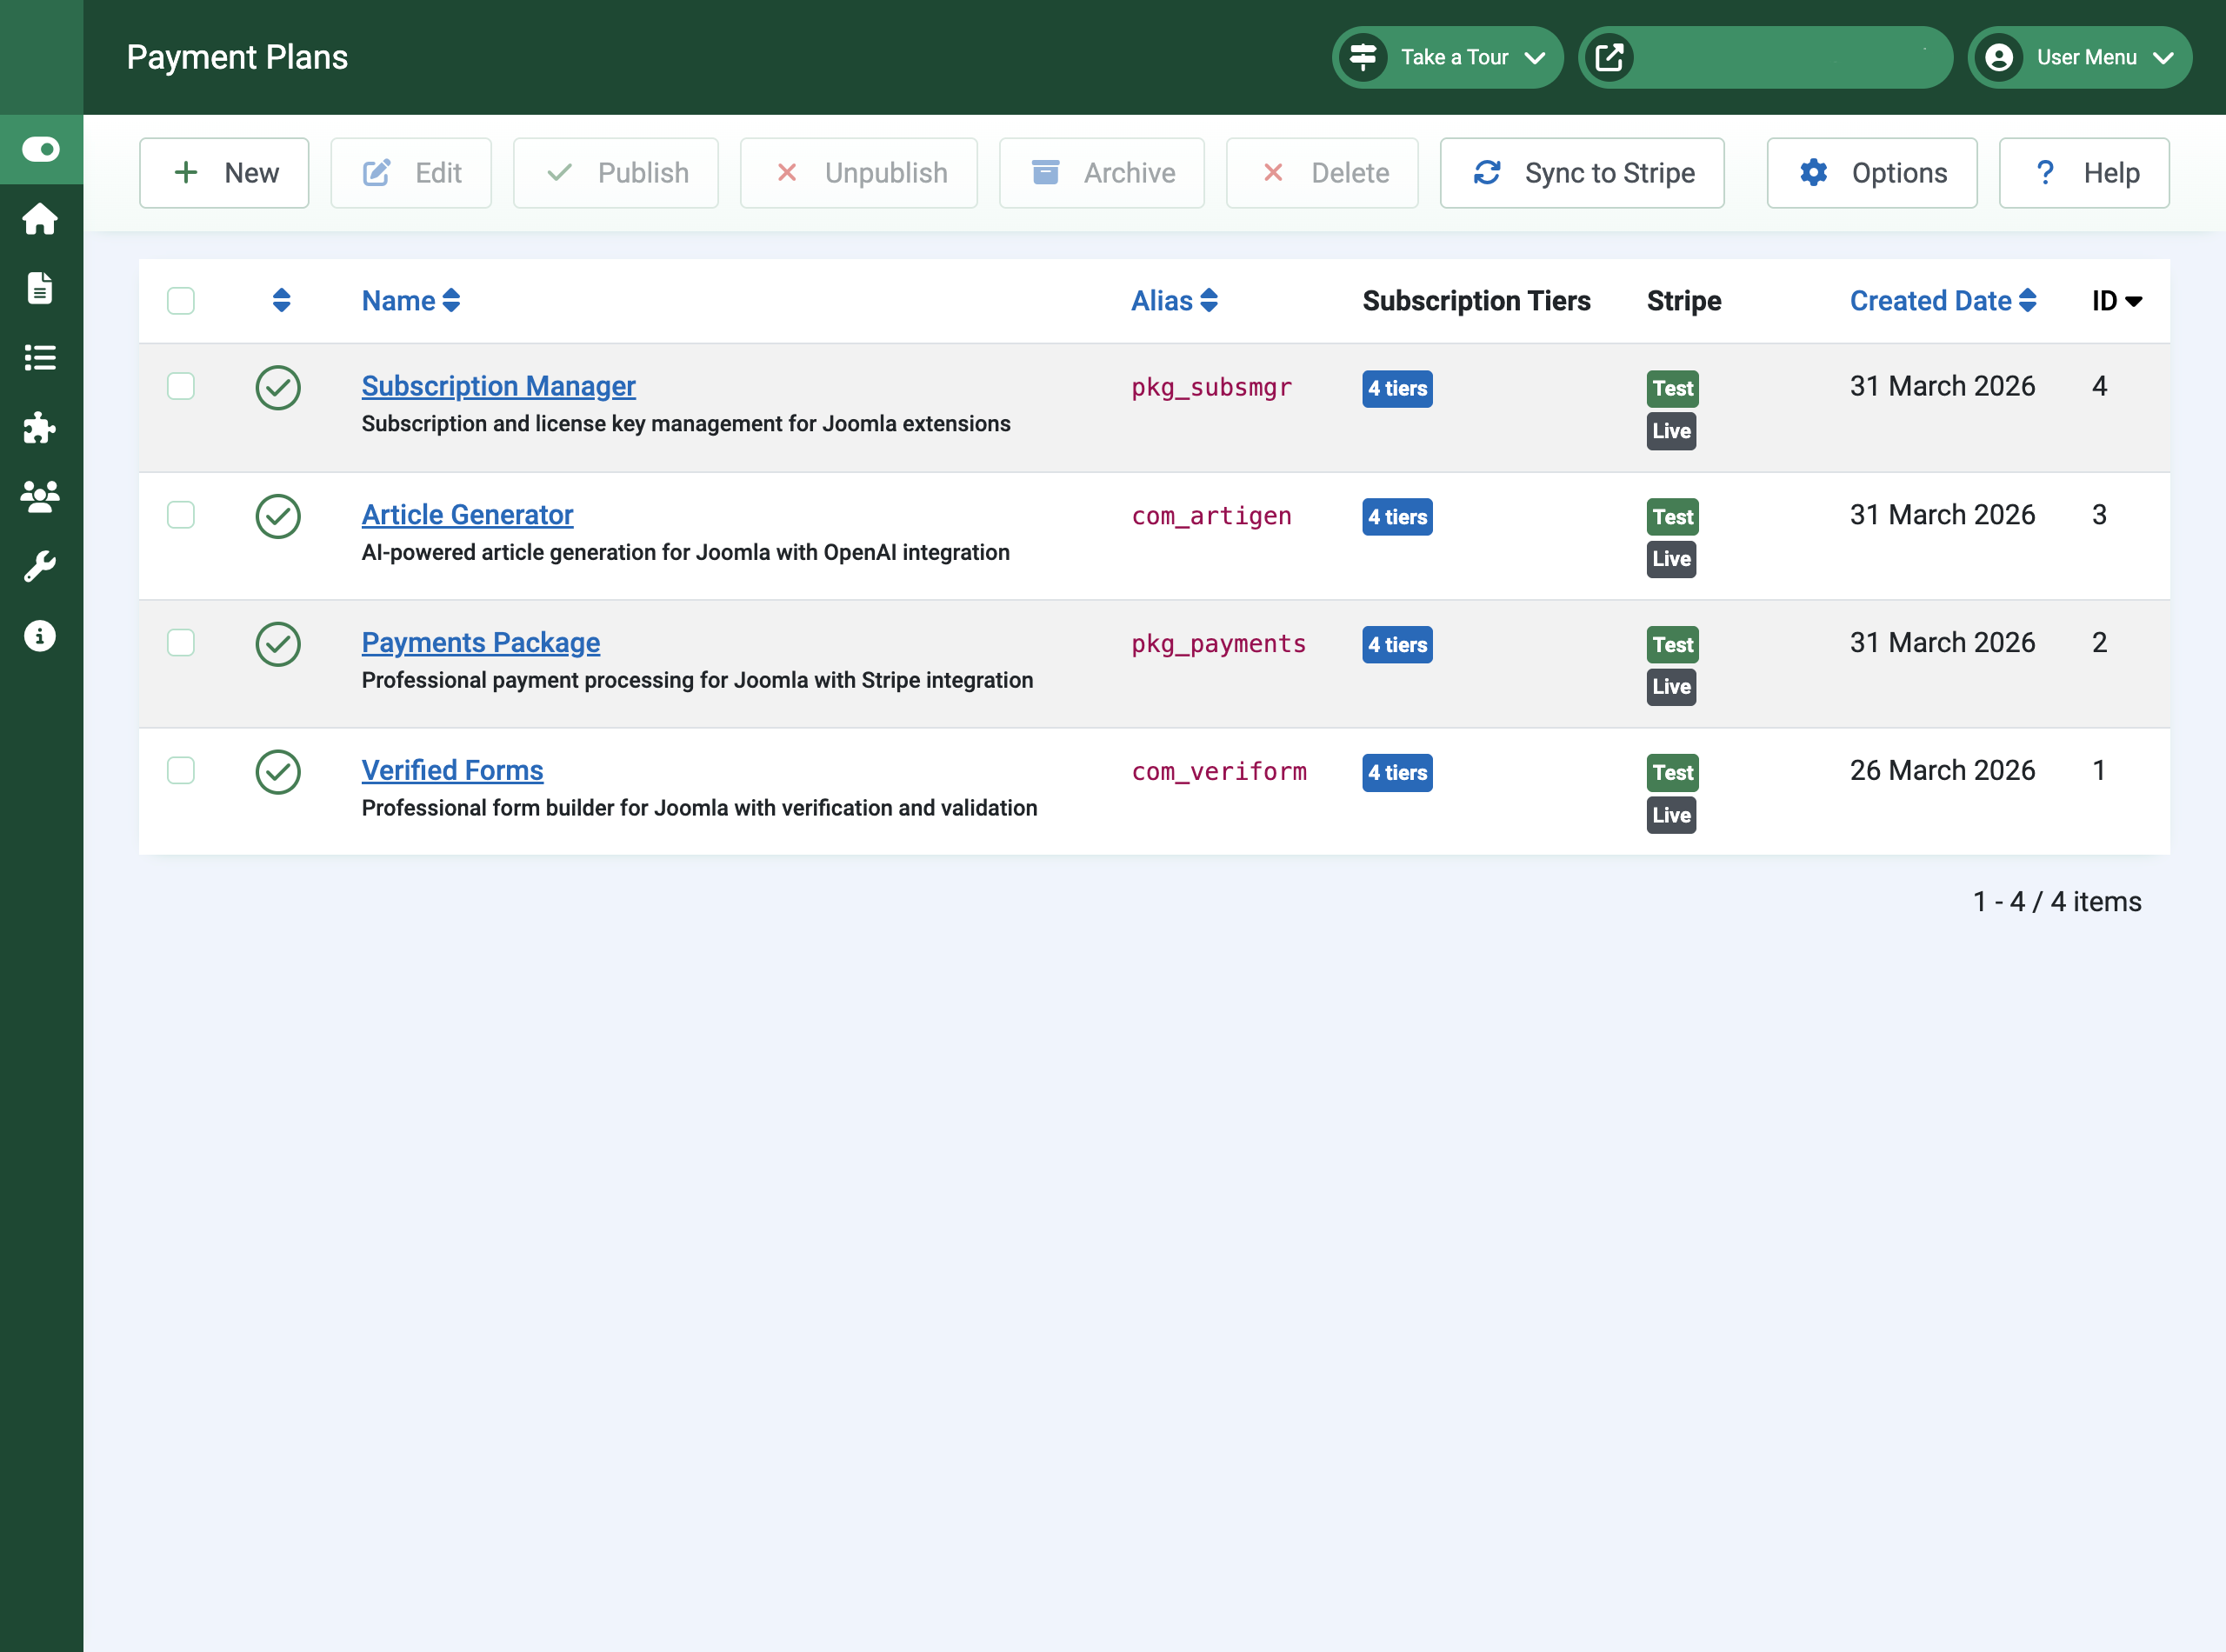Toggle the published status of Verified Forms
The height and width of the screenshot is (1652, 2226).
(278, 771)
